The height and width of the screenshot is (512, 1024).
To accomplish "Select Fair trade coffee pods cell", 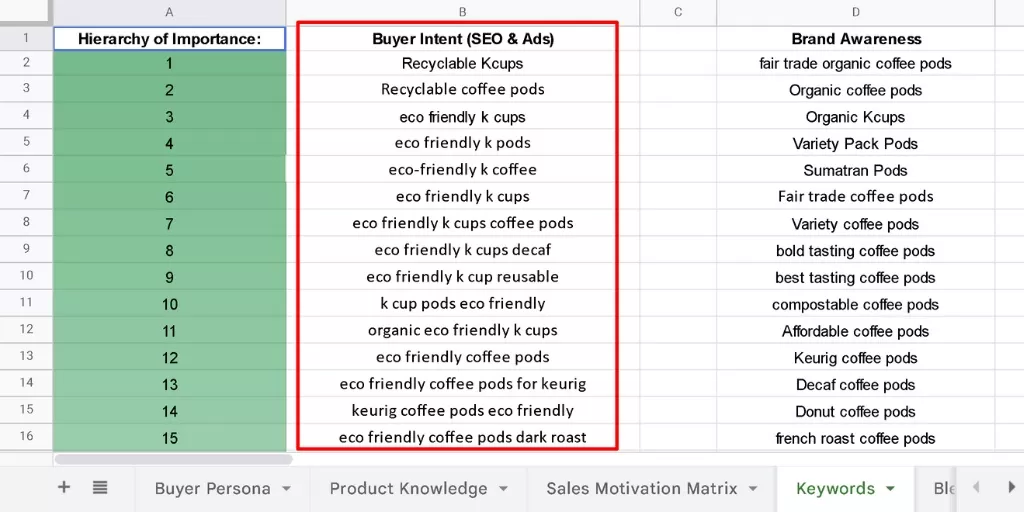I will click(856, 197).
